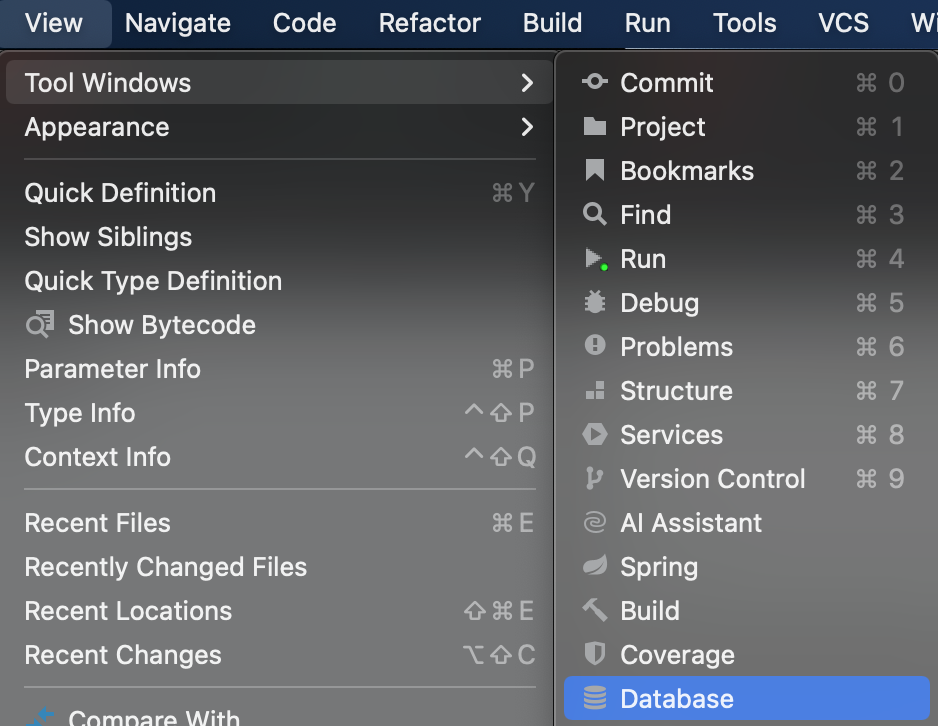Click the Commit tool window icon
The height and width of the screenshot is (726, 938).
tap(595, 82)
